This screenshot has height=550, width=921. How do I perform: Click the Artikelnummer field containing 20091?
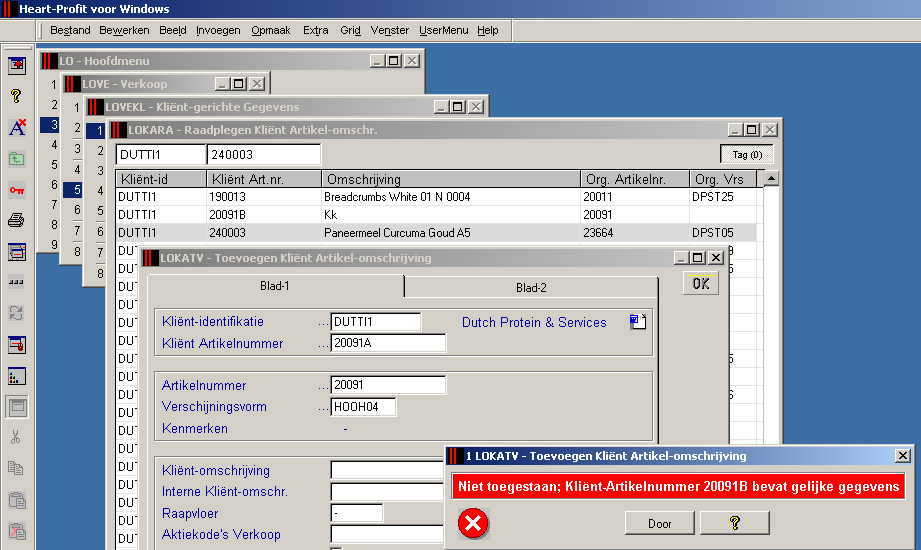[x=388, y=385]
